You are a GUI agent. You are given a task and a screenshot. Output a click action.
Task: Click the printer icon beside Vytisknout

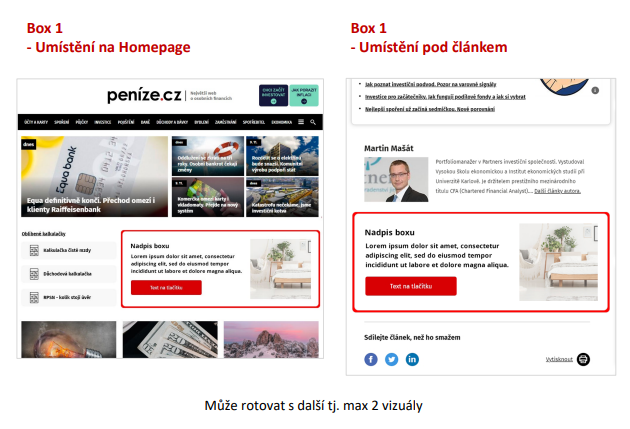pyautogui.click(x=583, y=359)
